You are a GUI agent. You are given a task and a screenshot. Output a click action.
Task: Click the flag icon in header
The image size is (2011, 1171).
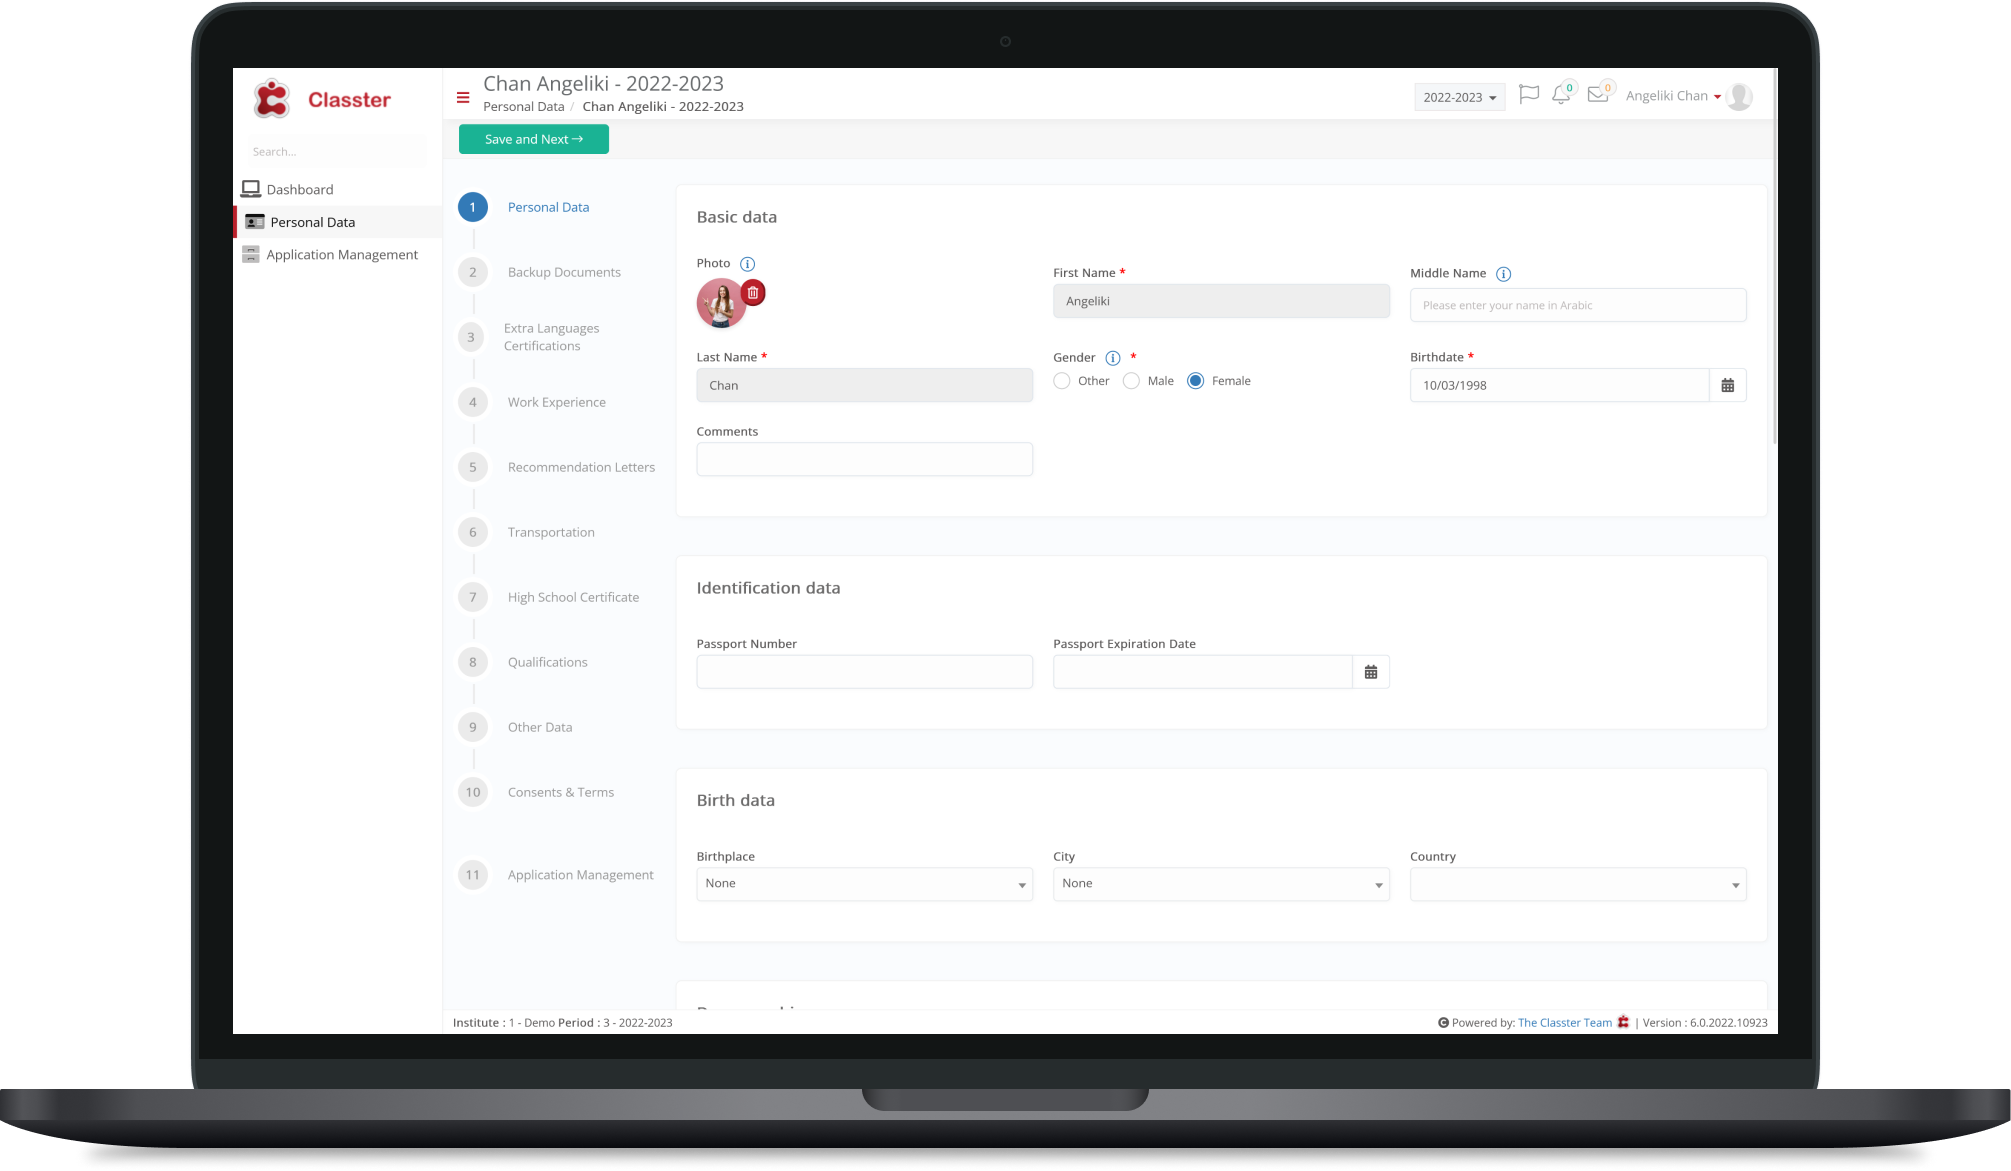click(x=1528, y=95)
